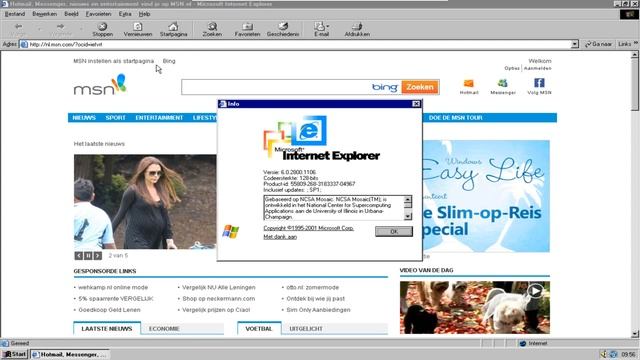Click the Hotmail icon on MSN
Image resolution: width=640 pixels, height=360 pixels.
coord(469,84)
